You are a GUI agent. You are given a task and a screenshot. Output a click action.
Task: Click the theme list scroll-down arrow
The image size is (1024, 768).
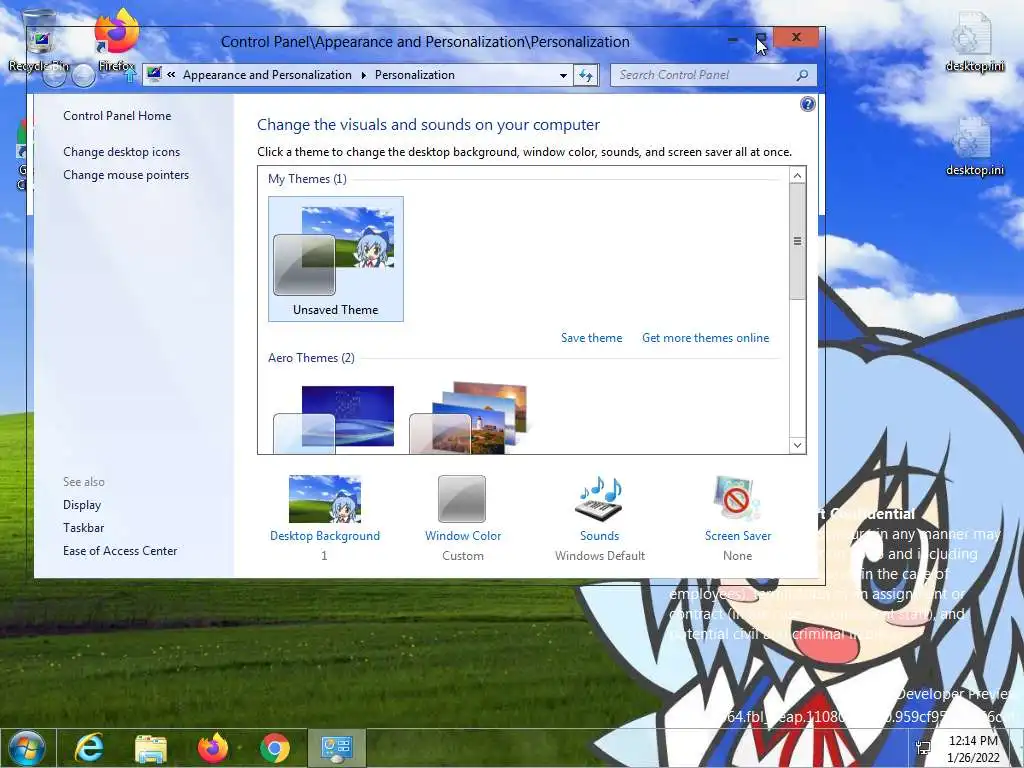(x=797, y=445)
